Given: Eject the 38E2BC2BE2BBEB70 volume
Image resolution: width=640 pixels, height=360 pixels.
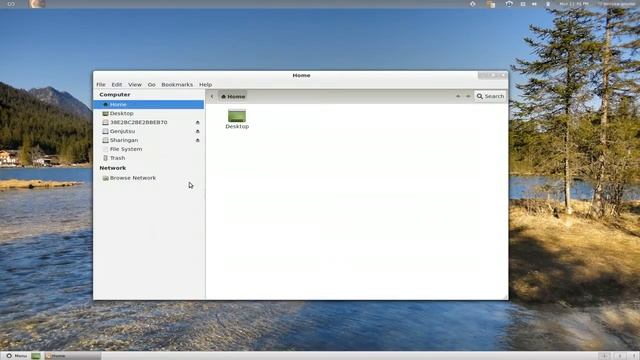Looking at the screenshot, I should click(198, 122).
